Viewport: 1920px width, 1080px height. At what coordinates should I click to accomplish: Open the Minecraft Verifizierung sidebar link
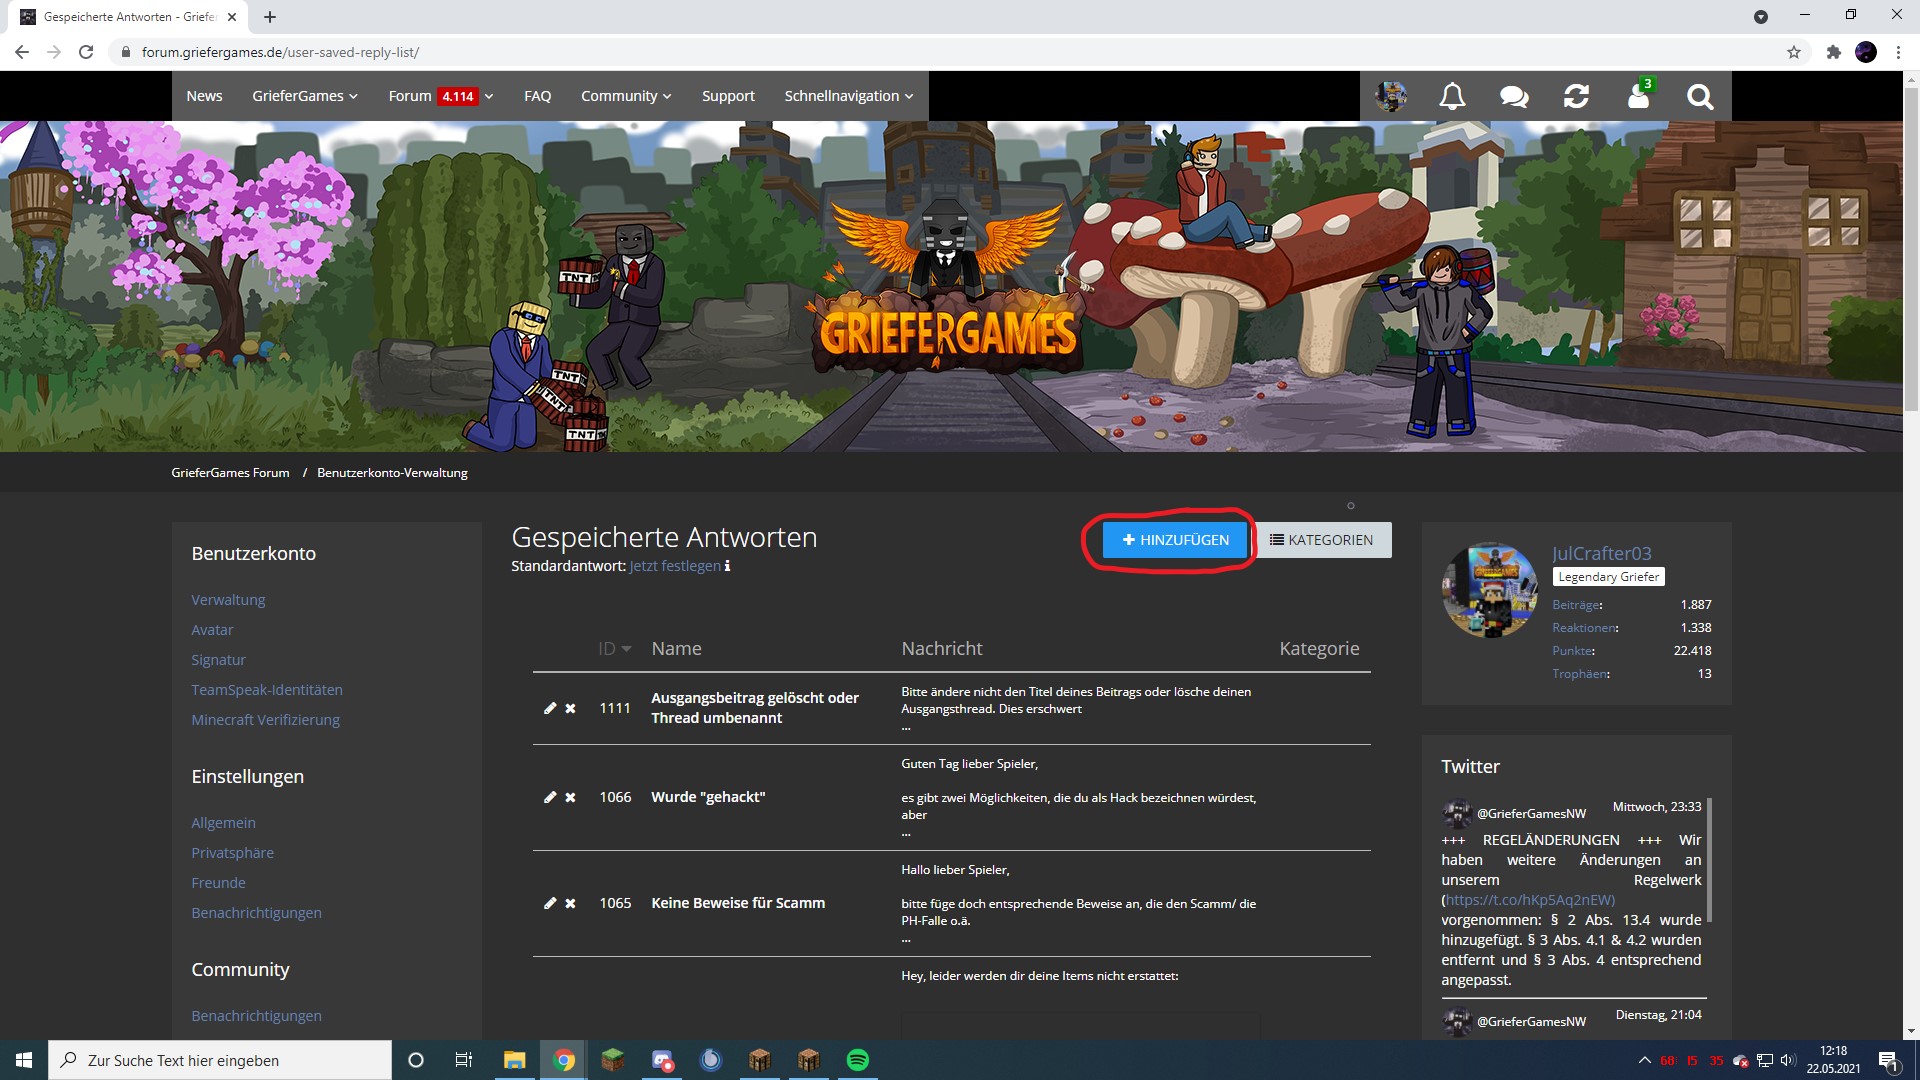265,720
